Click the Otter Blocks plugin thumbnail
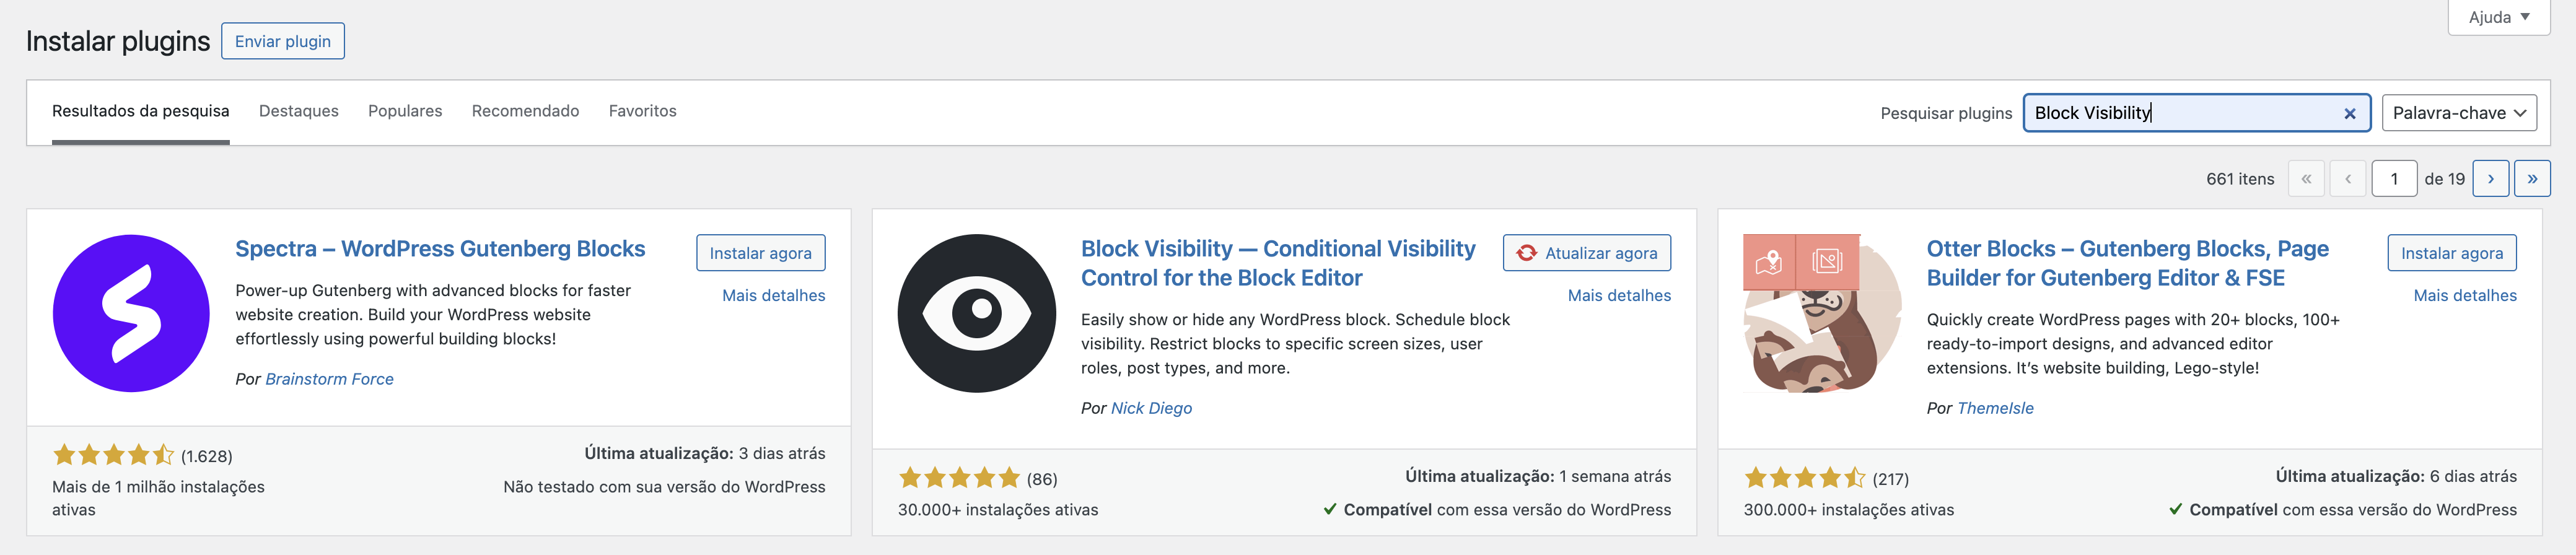This screenshot has width=2576, height=555. point(1822,313)
